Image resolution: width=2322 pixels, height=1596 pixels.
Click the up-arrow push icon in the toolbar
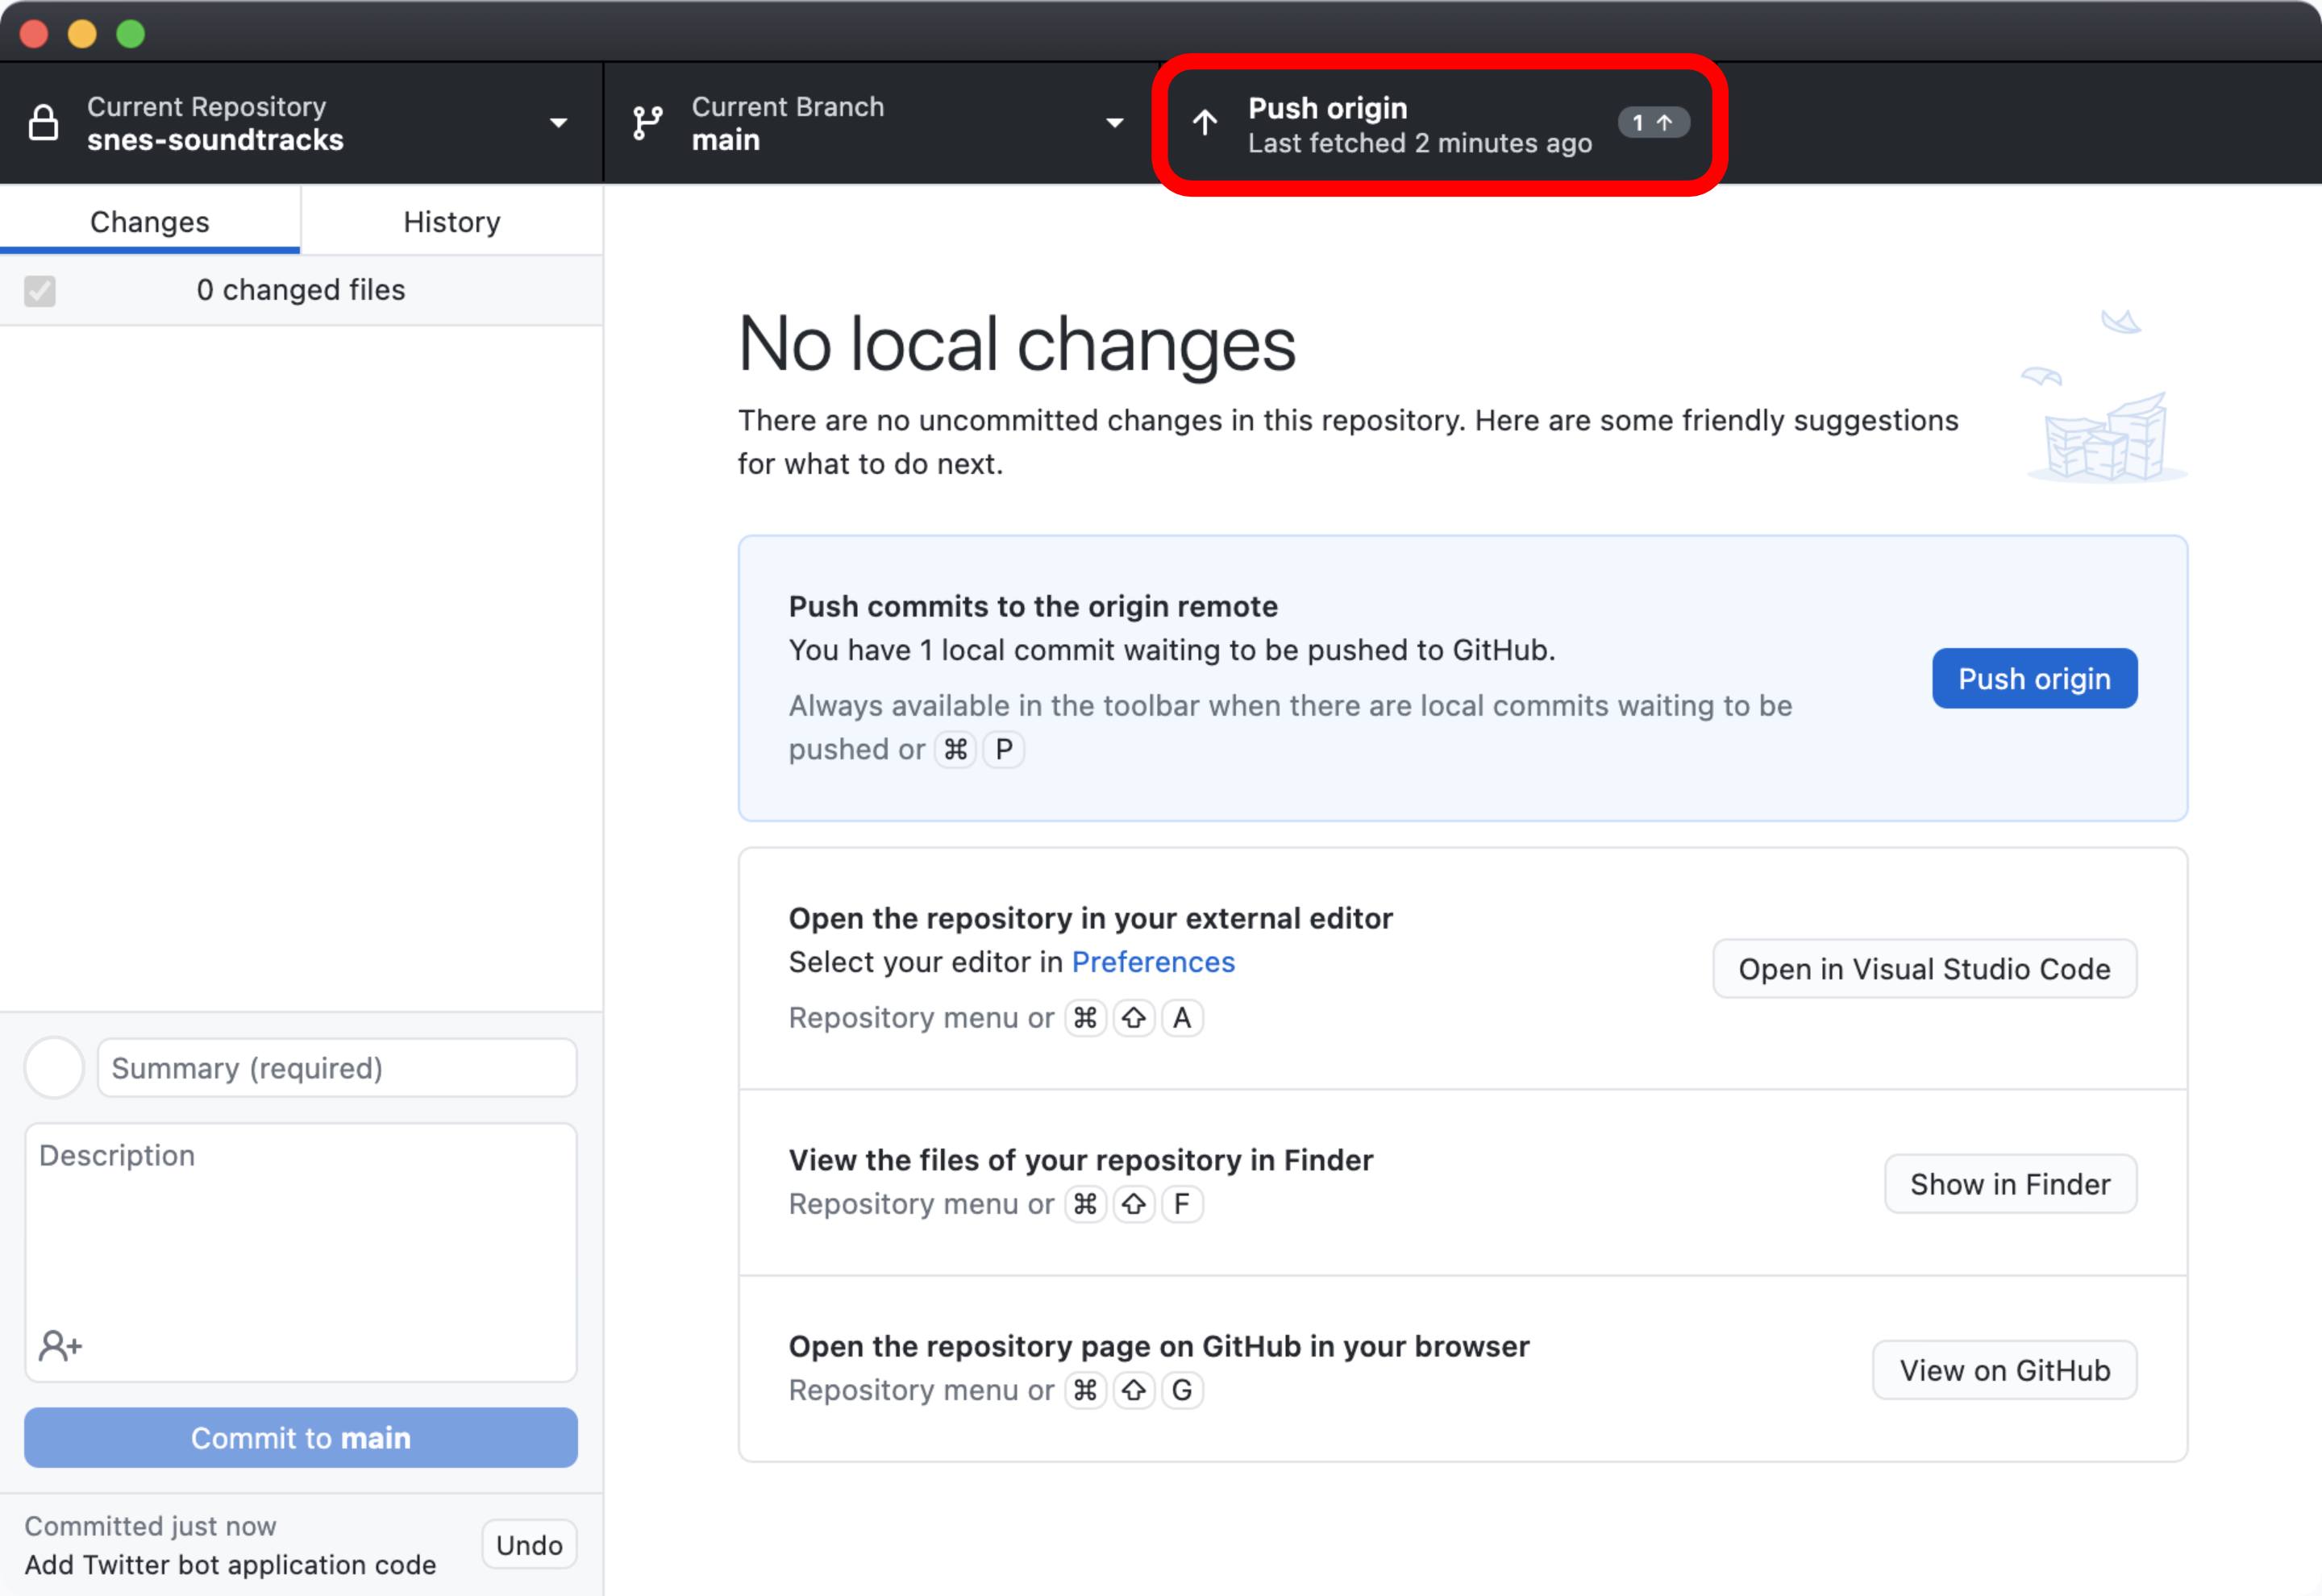point(1204,122)
